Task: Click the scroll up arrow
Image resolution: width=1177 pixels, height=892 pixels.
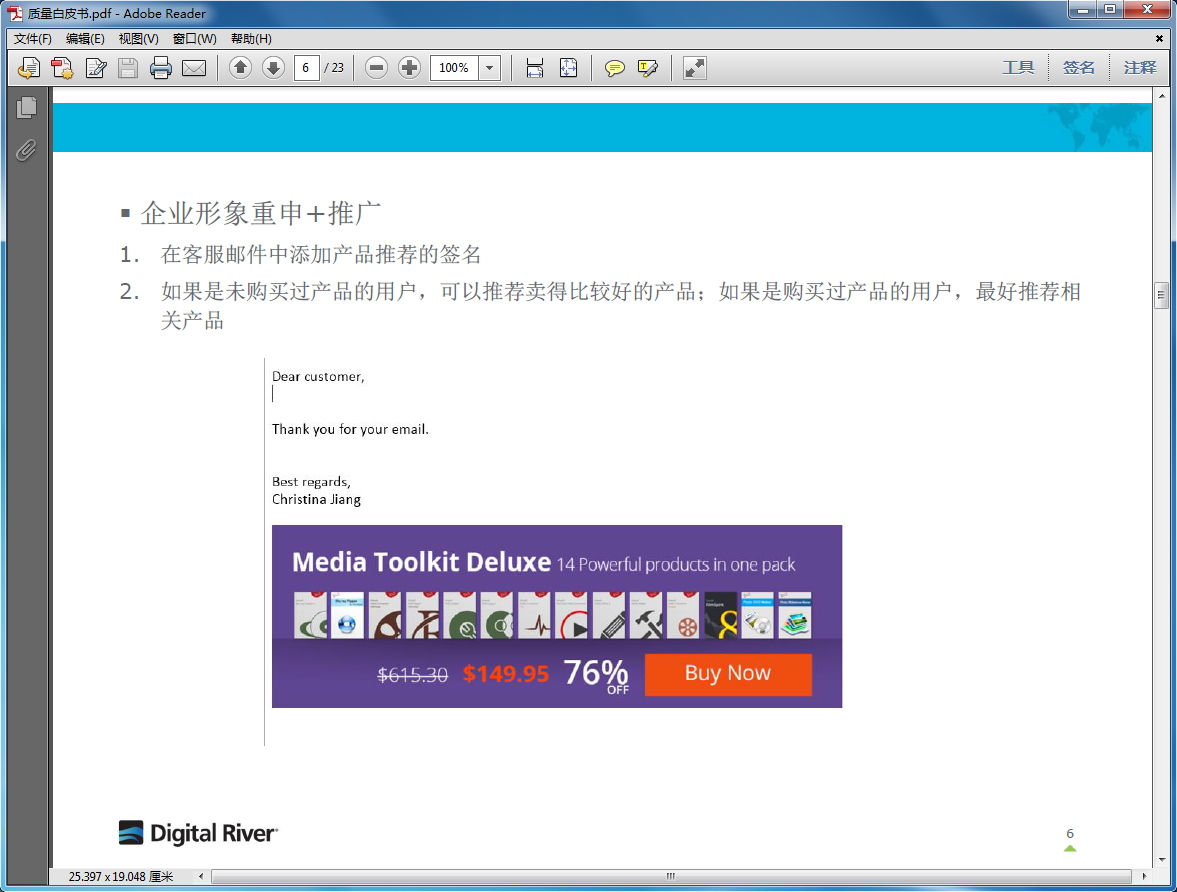Action: coord(1161,96)
